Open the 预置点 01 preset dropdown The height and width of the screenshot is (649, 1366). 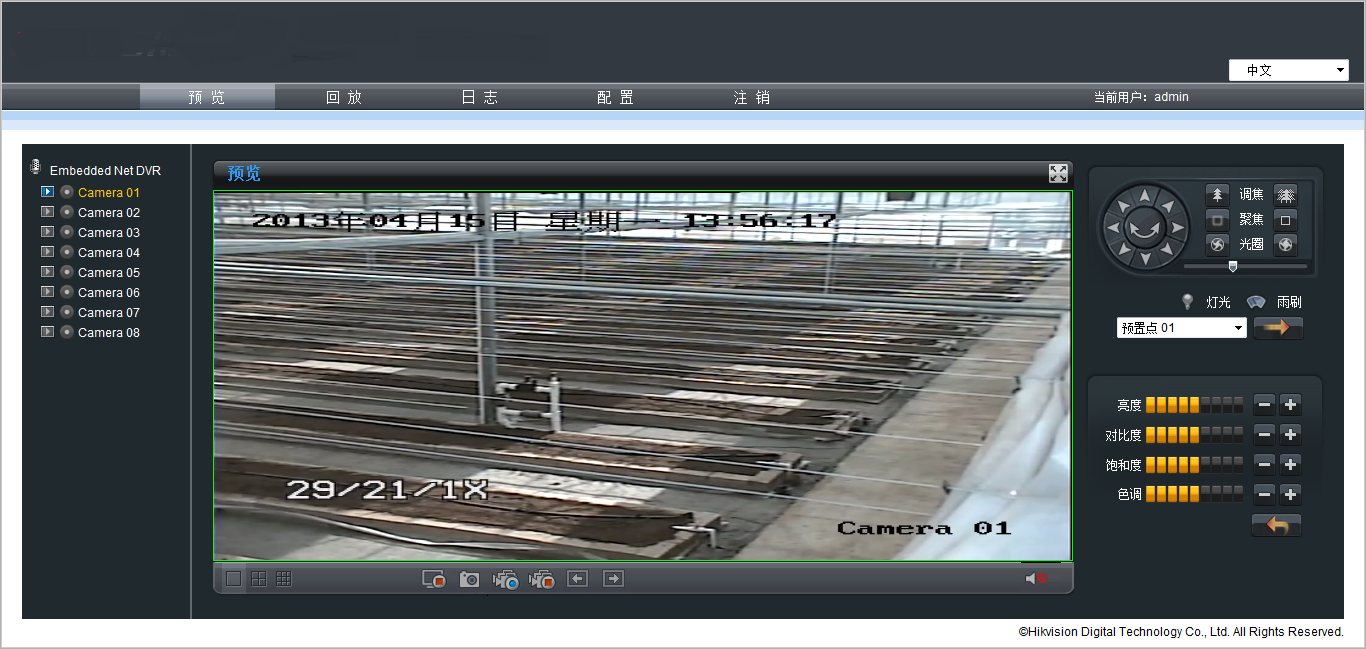pos(1181,328)
